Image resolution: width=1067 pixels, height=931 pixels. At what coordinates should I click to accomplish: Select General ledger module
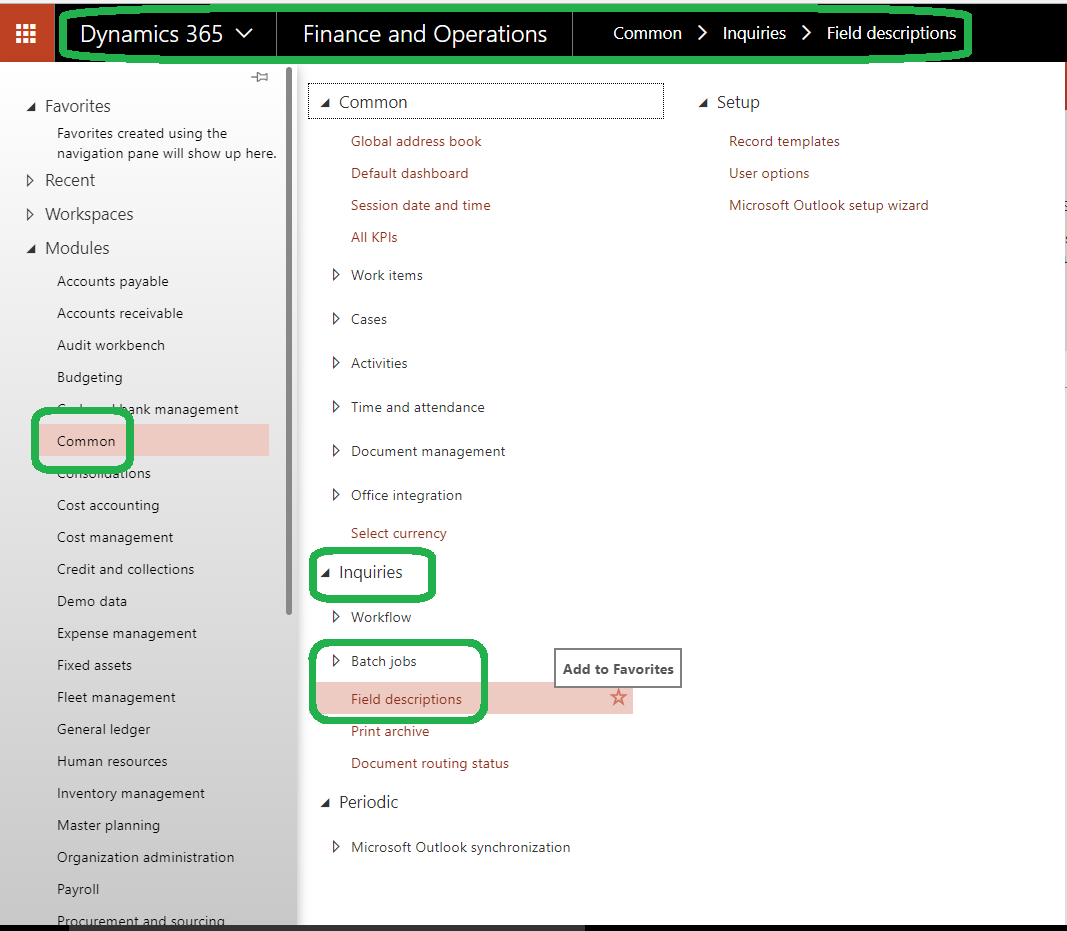coord(103,730)
